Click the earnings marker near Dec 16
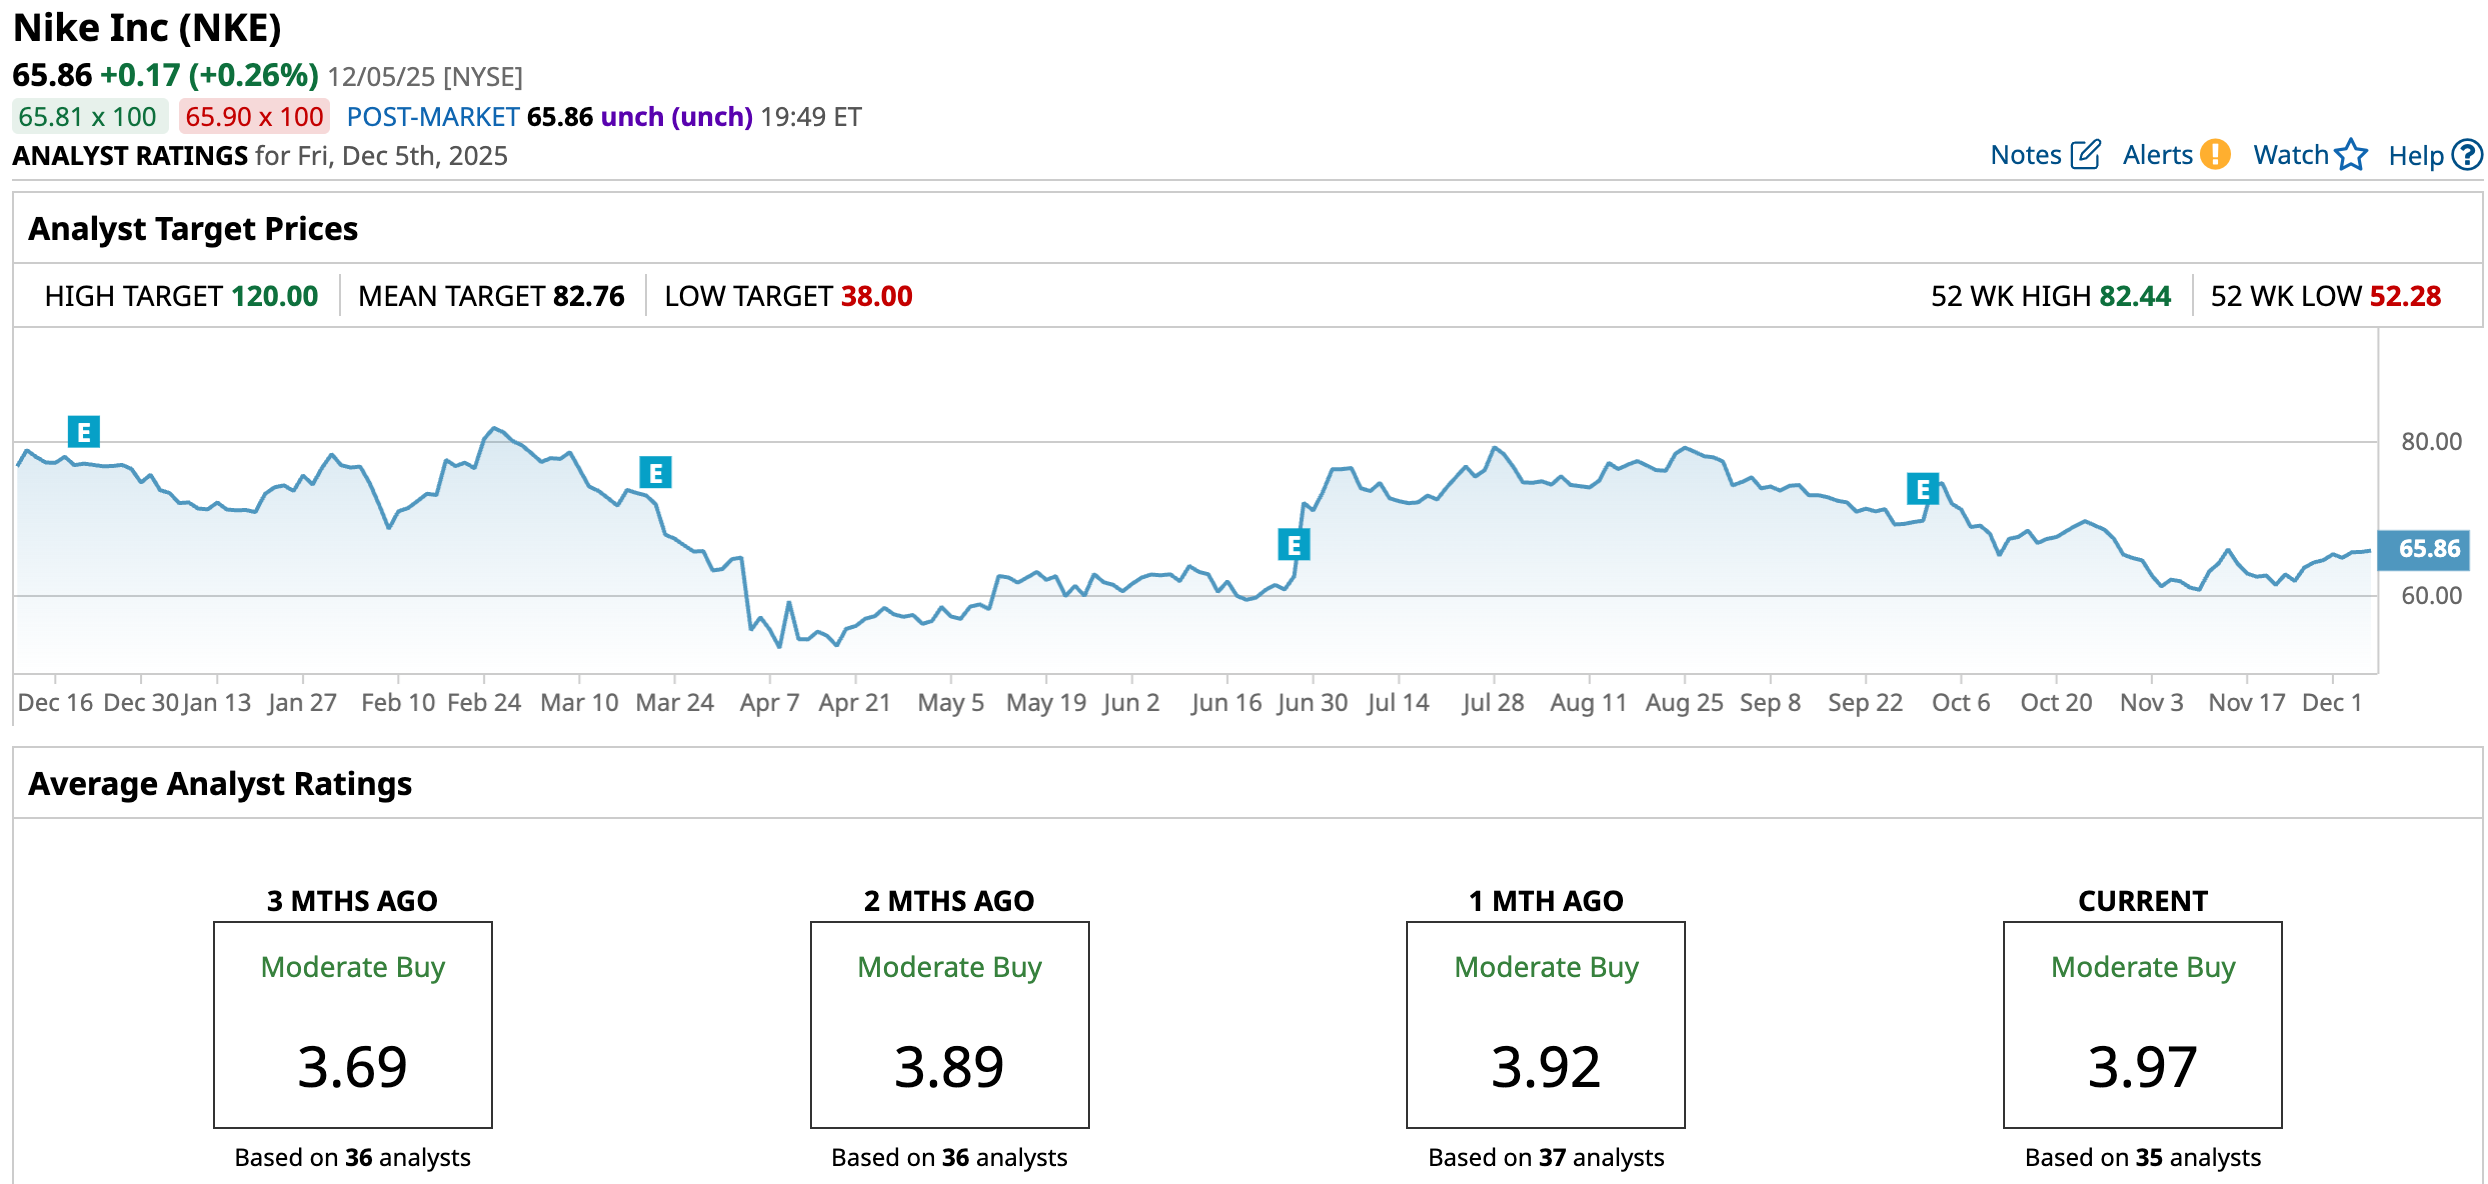This screenshot has width=2488, height=1184. coord(84,432)
